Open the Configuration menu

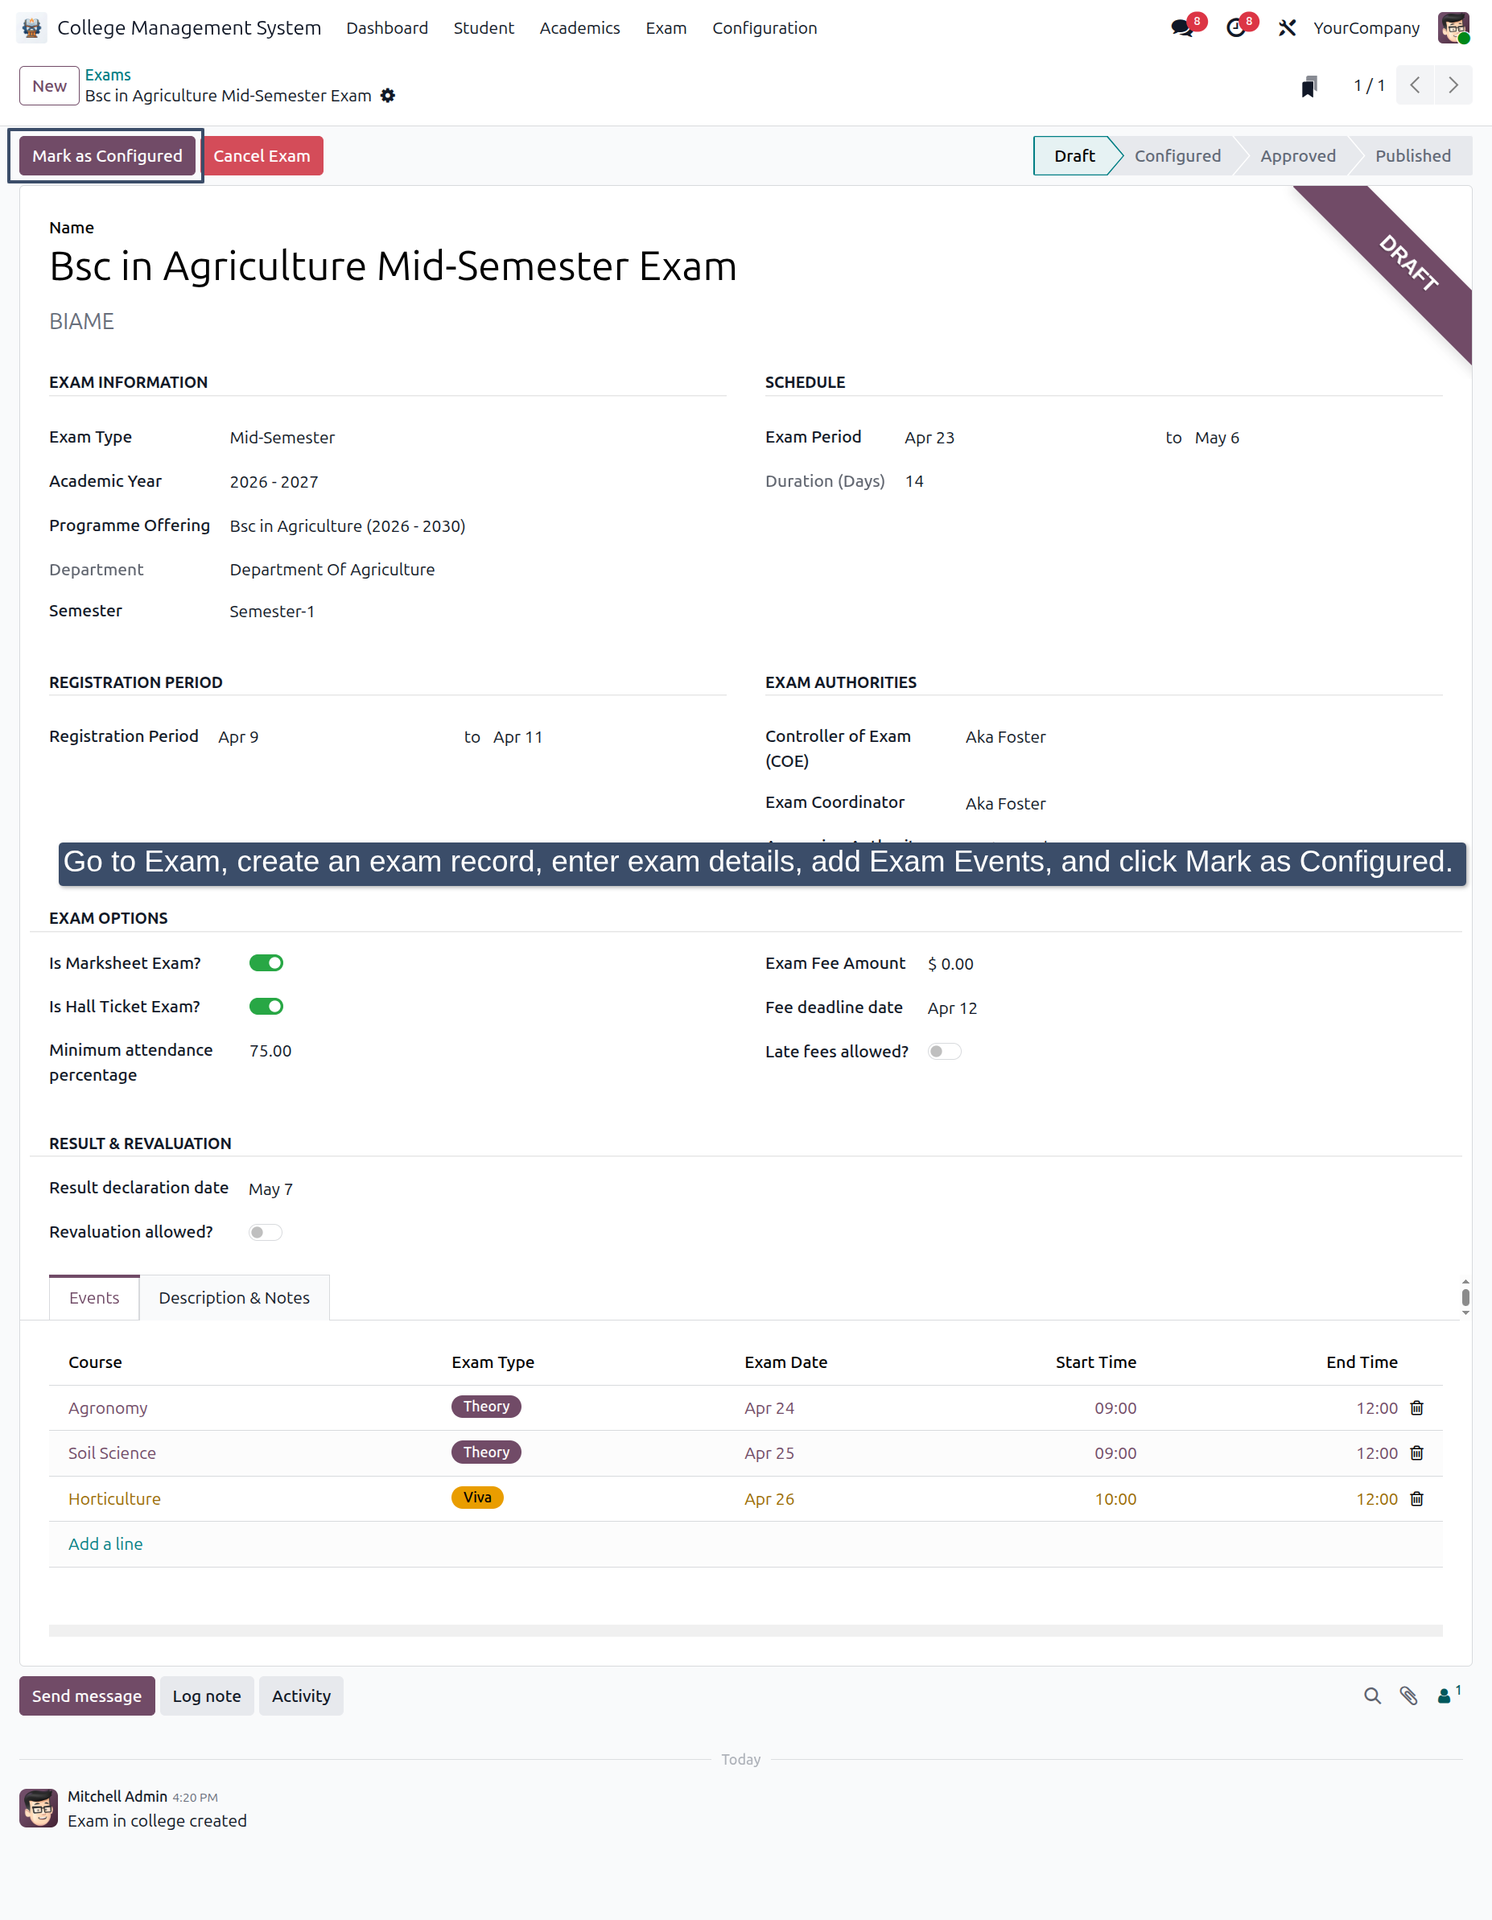pyautogui.click(x=764, y=28)
